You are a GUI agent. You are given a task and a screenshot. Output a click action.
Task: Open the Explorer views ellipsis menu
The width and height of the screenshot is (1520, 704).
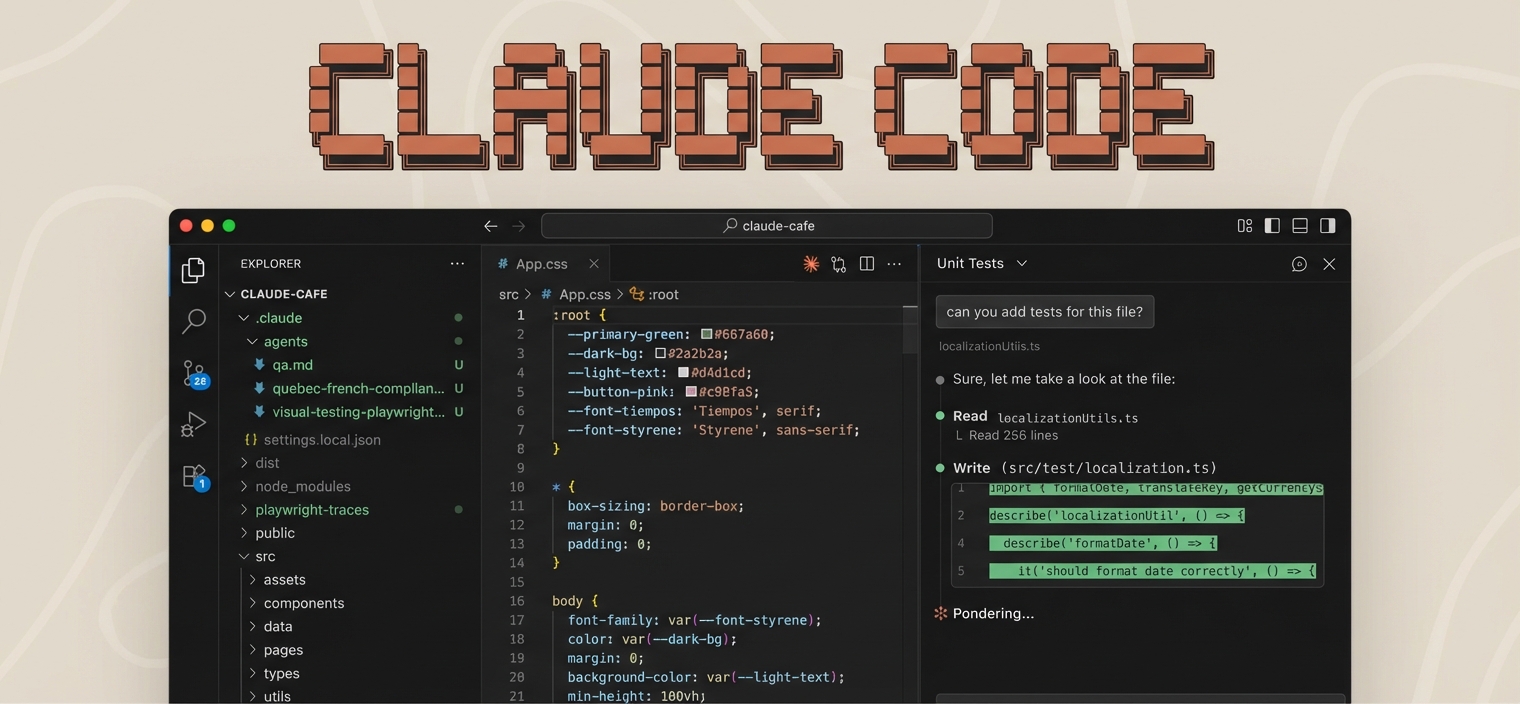pos(457,263)
